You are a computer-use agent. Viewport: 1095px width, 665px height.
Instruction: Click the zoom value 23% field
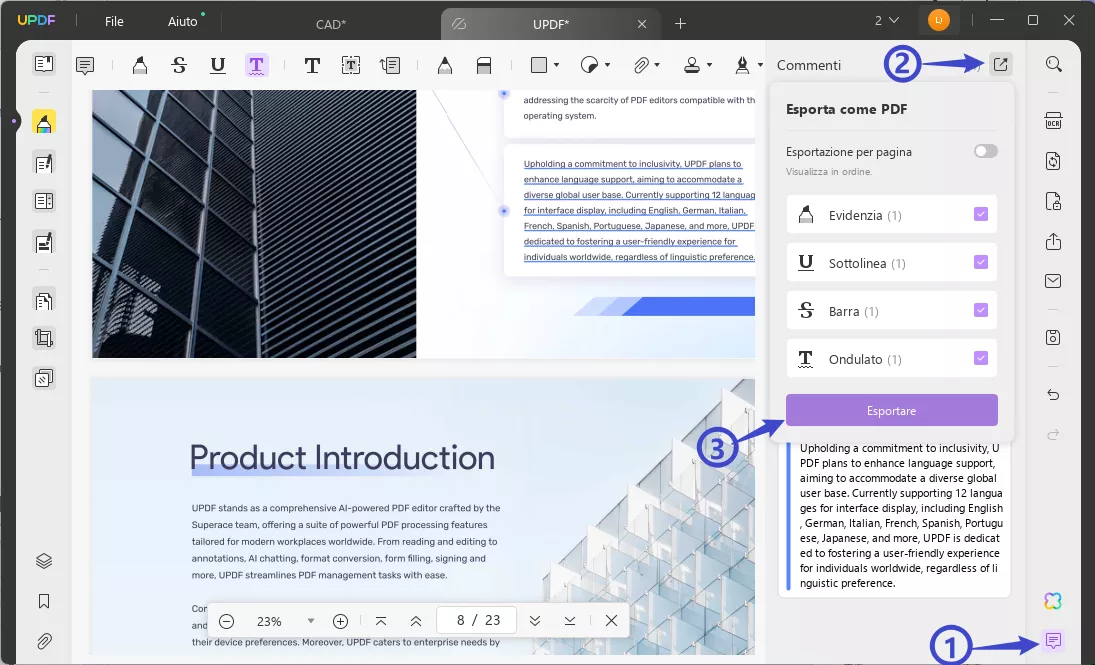[x=269, y=622]
